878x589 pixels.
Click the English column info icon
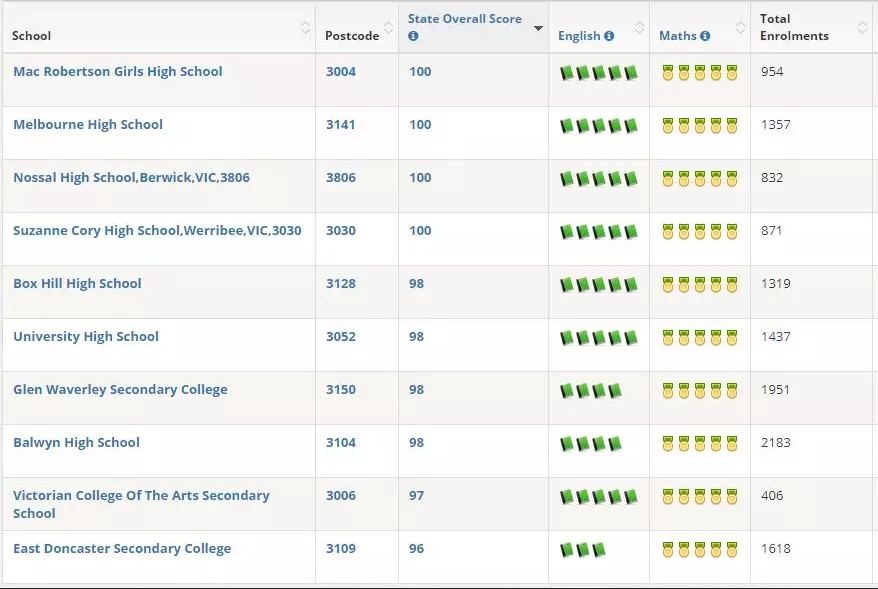click(x=609, y=36)
